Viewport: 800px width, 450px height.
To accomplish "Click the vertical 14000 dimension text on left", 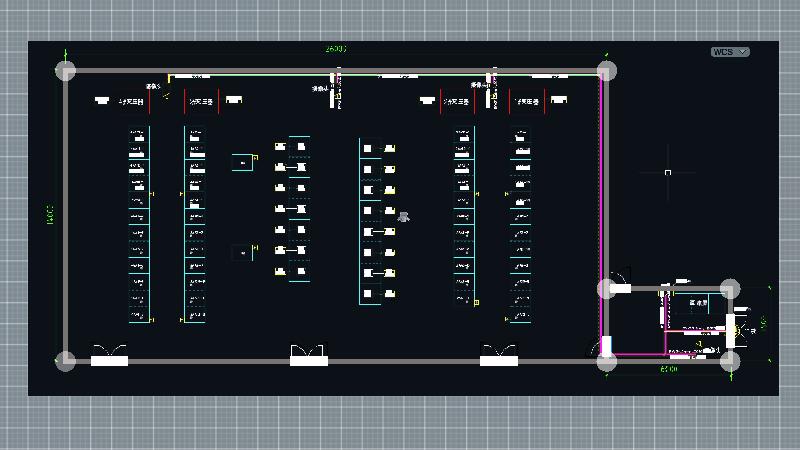I will pos(49,215).
